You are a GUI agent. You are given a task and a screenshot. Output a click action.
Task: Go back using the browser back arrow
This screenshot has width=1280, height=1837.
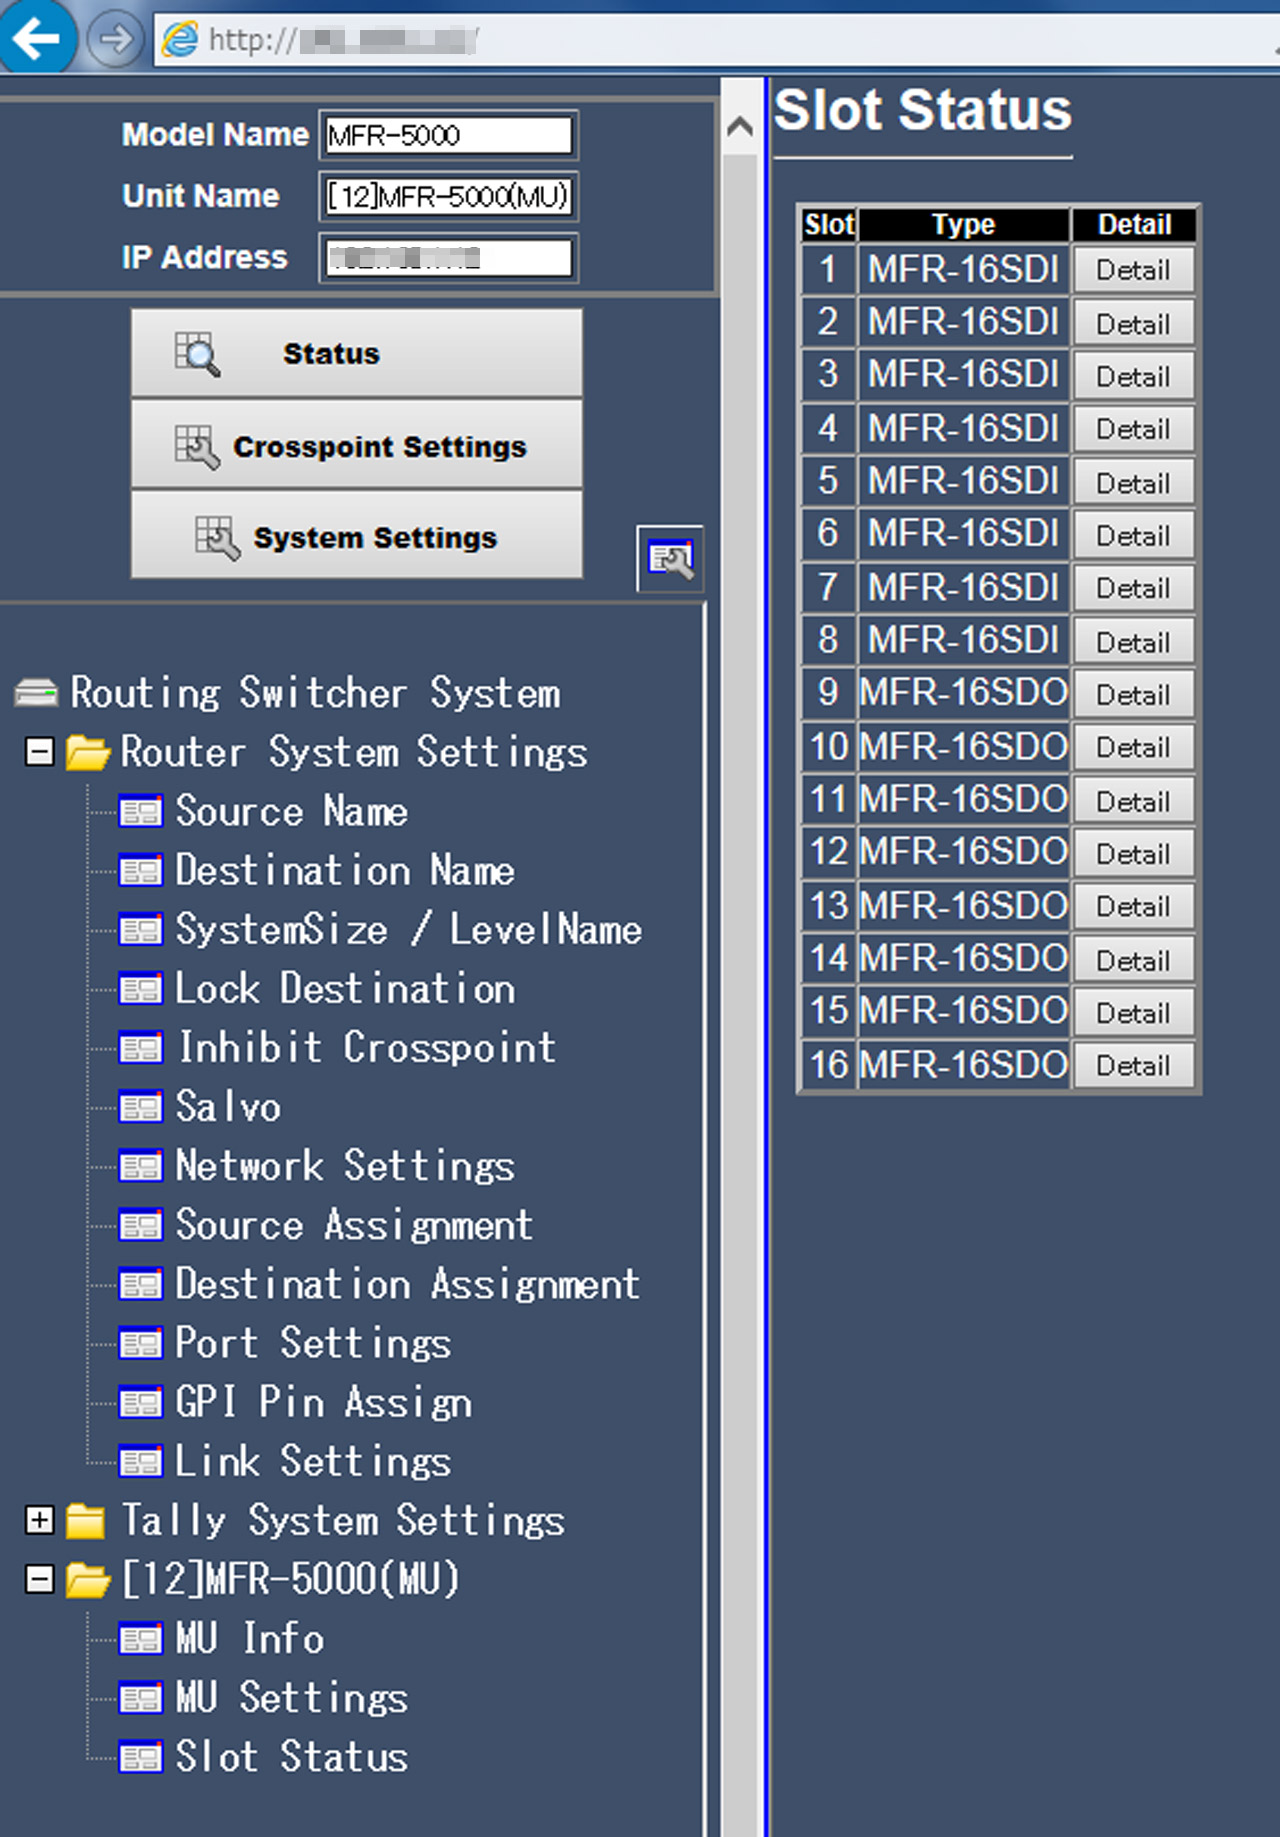36,38
